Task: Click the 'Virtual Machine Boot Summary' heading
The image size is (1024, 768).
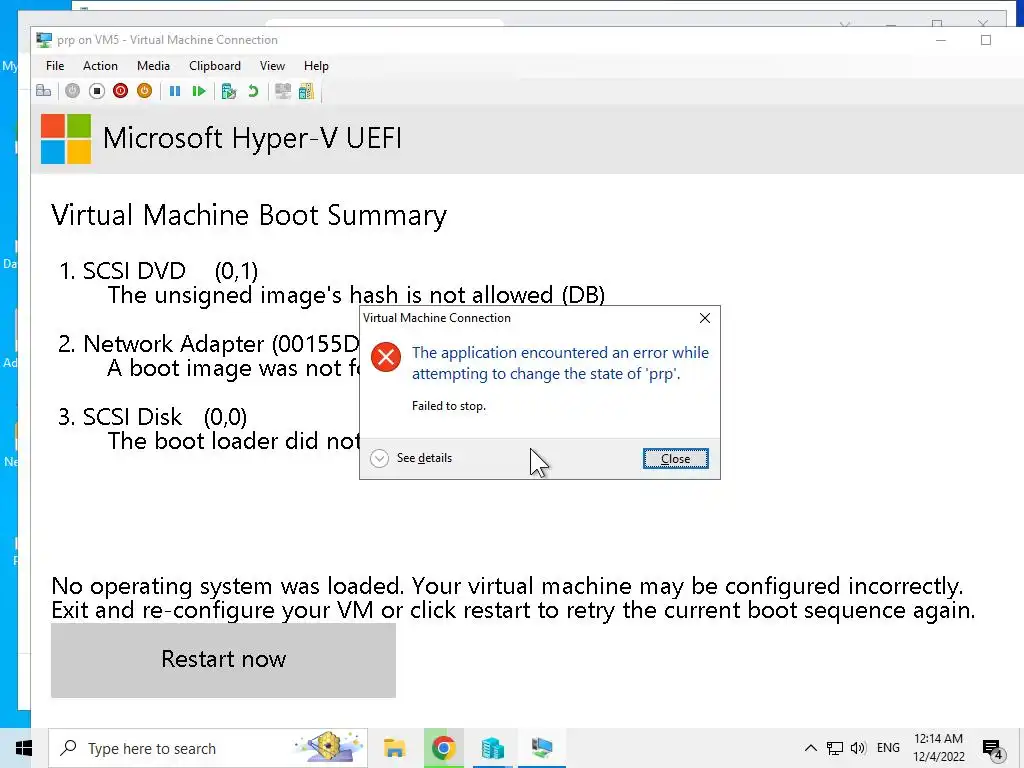Action: (249, 216)
